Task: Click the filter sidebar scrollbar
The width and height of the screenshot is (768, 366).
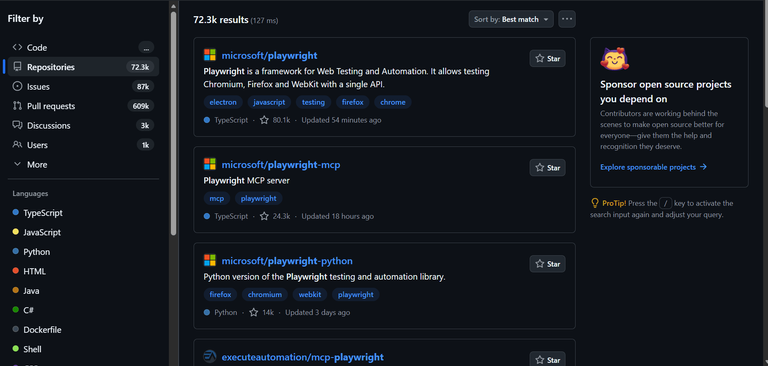Action: tap(173, 122)
